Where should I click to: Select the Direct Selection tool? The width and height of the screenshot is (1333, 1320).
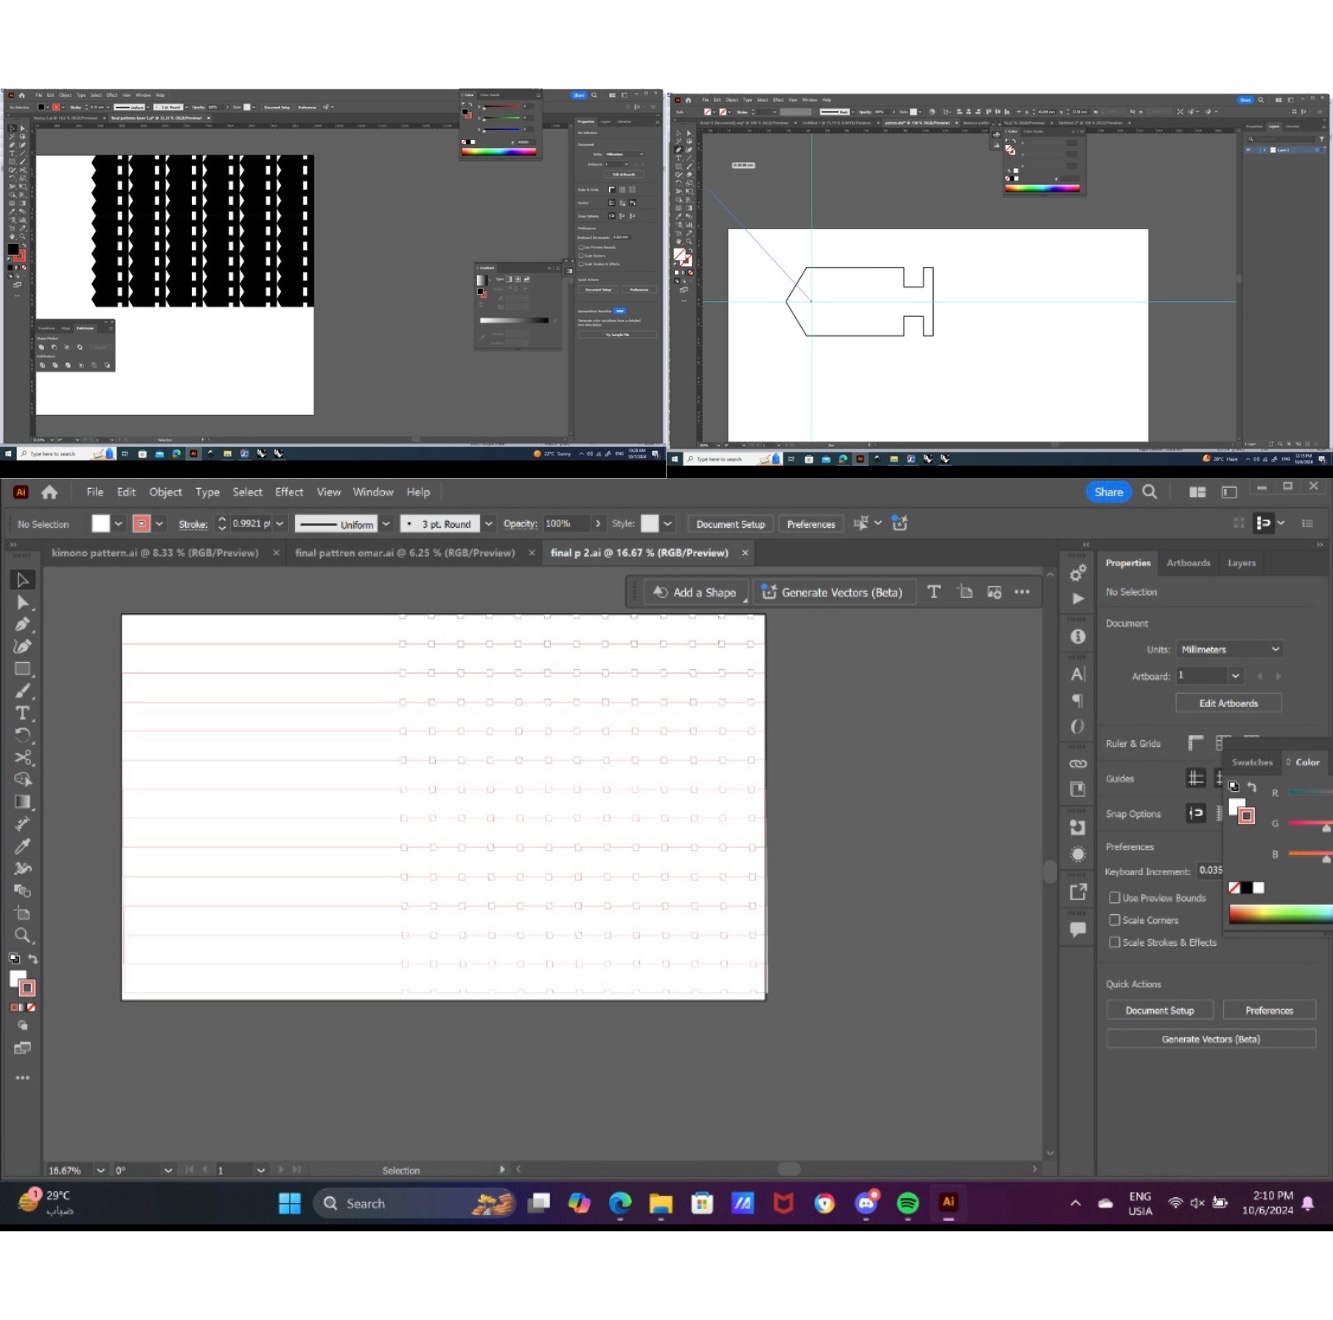22,603
